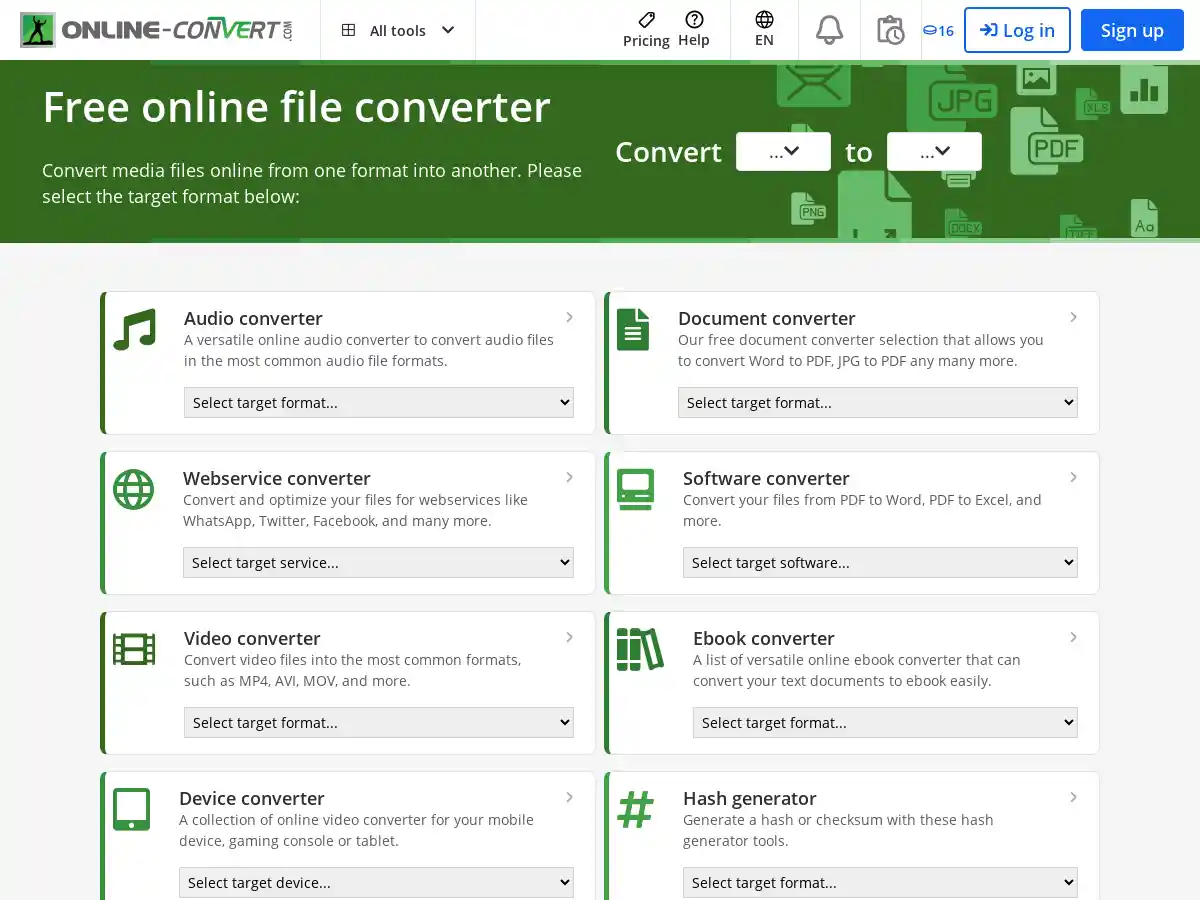Select a target service for Webservice converter

point(378,562)
